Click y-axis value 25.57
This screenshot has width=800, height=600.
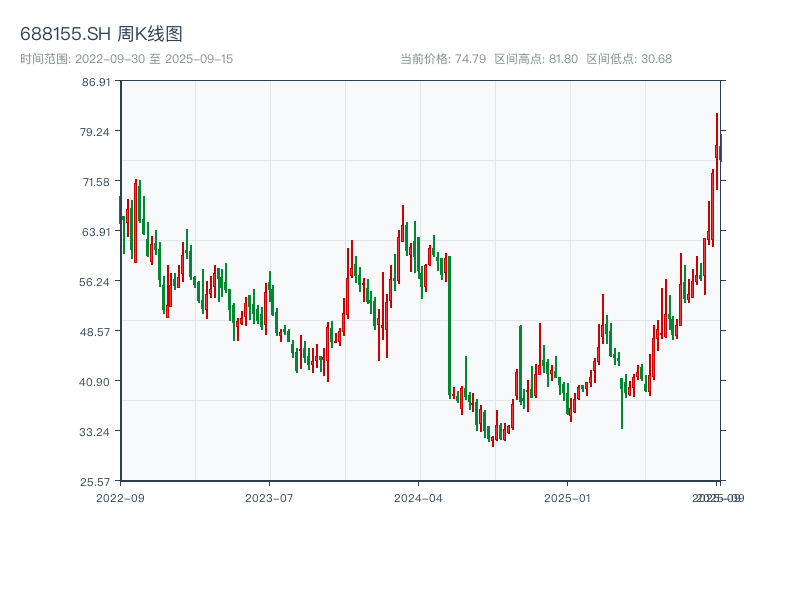pos(95,482)
